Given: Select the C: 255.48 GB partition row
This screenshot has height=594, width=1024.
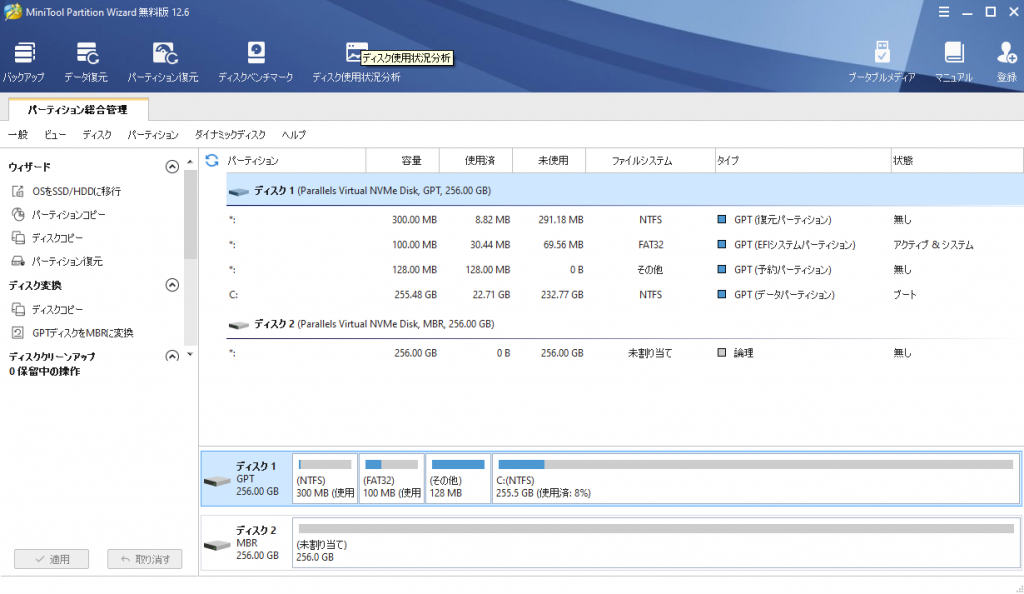Looking at the screenshot, I should click(624, 294).
